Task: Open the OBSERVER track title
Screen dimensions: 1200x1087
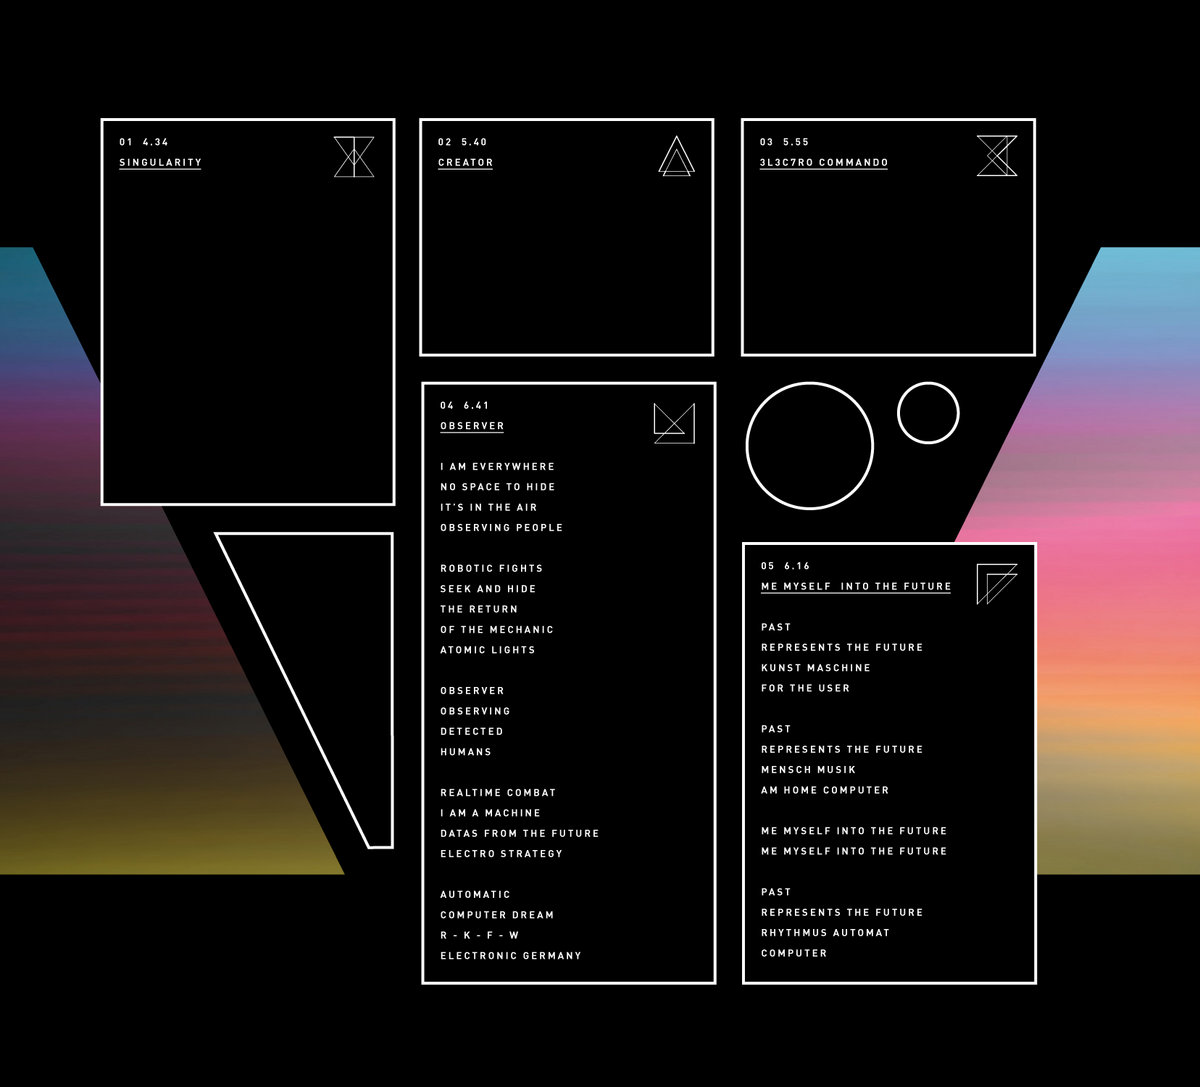Action: point(472,426)
